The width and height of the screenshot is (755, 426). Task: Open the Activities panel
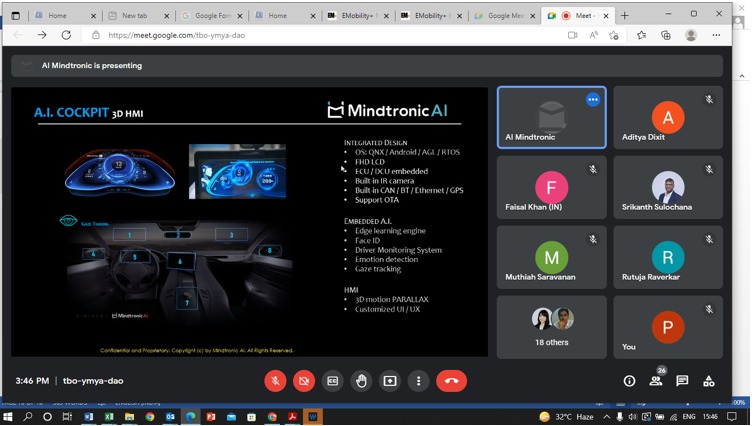pos(709,381)
